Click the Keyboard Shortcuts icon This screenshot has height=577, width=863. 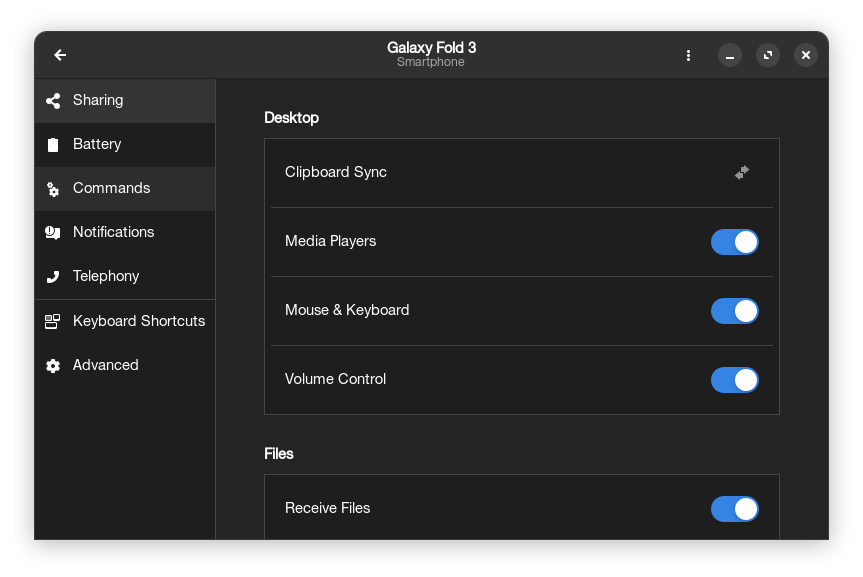53,322
